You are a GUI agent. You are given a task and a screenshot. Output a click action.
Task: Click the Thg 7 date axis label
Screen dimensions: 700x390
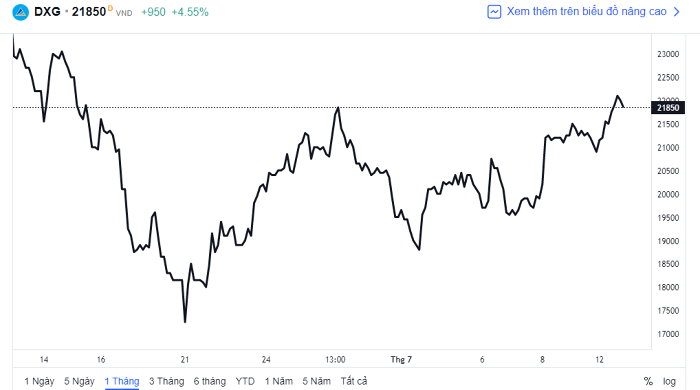pyautogui.click(x=401, y=360)
